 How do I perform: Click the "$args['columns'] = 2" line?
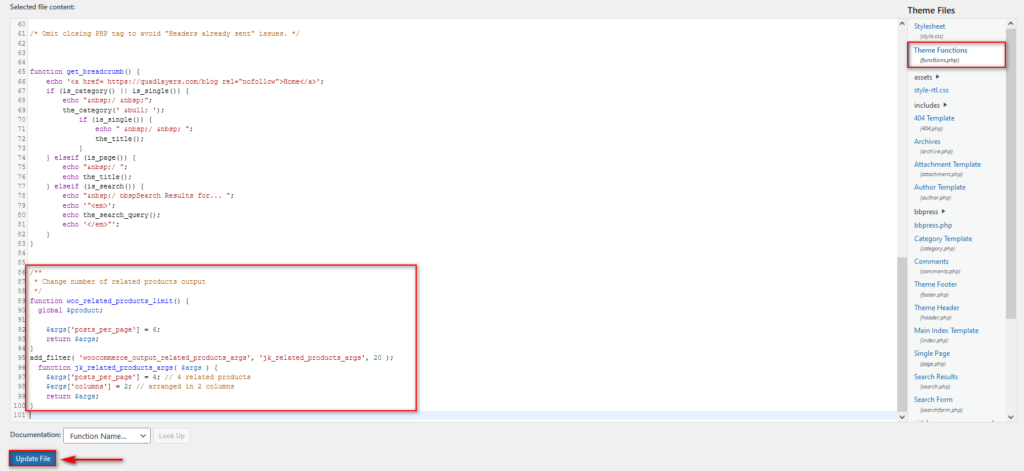click(x=140, y=387)
